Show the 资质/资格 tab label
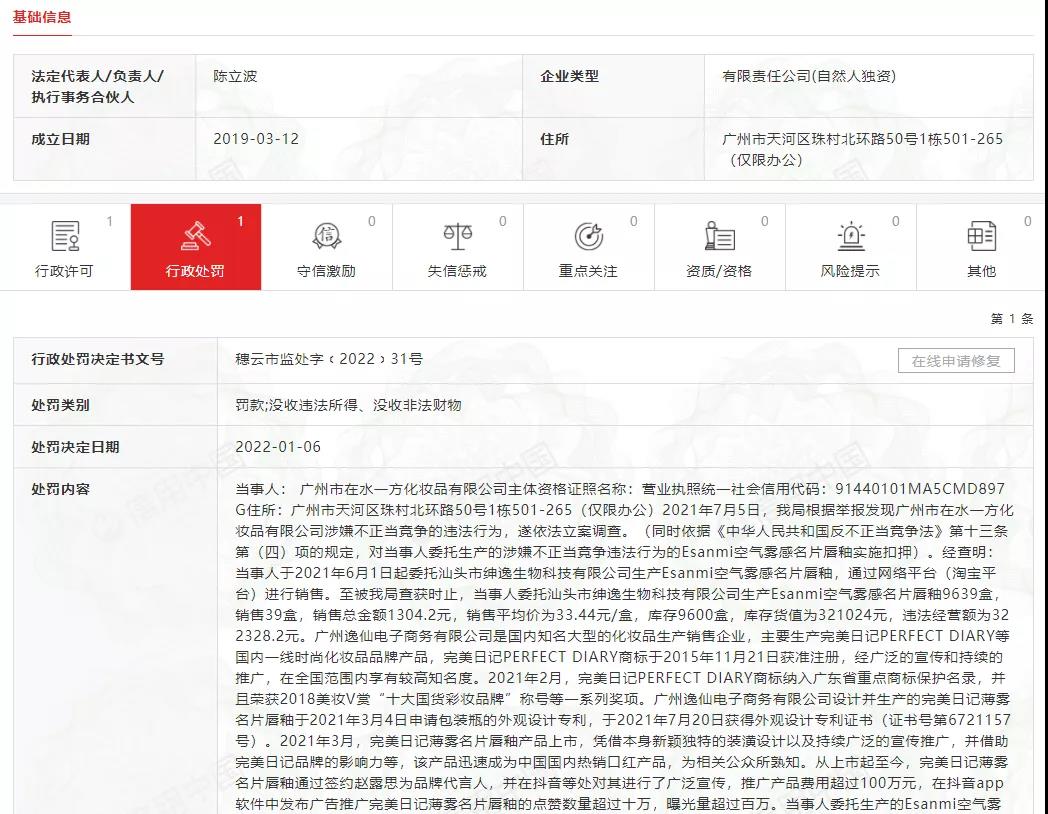 pyautogui.click(x=719, y=271)
